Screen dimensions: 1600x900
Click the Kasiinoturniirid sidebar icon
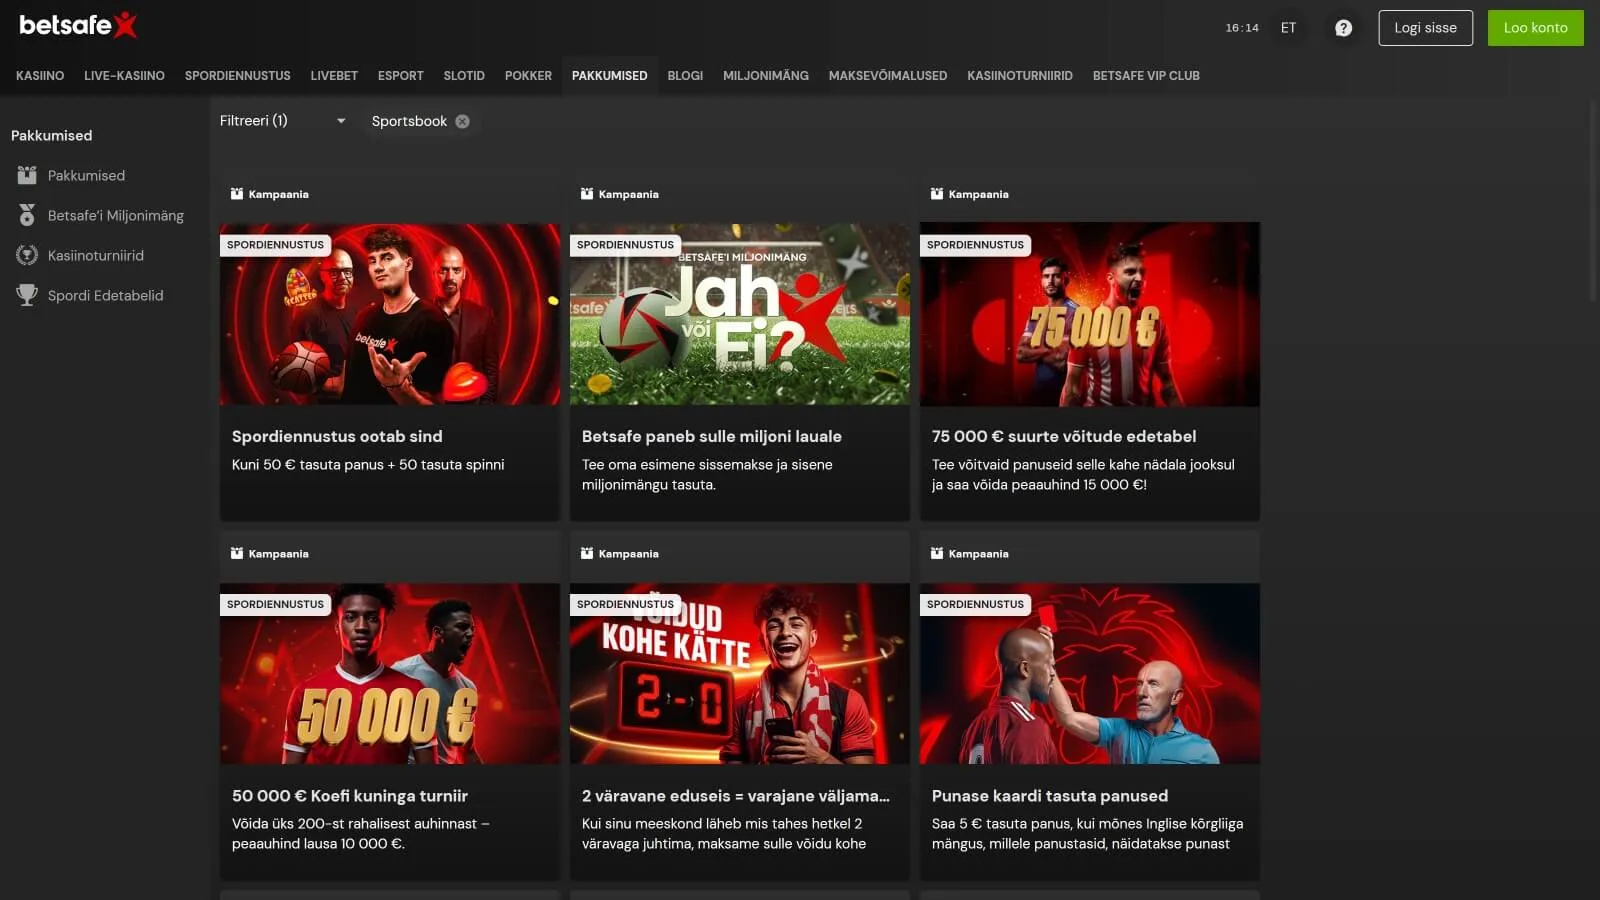(x=27, y=255)
